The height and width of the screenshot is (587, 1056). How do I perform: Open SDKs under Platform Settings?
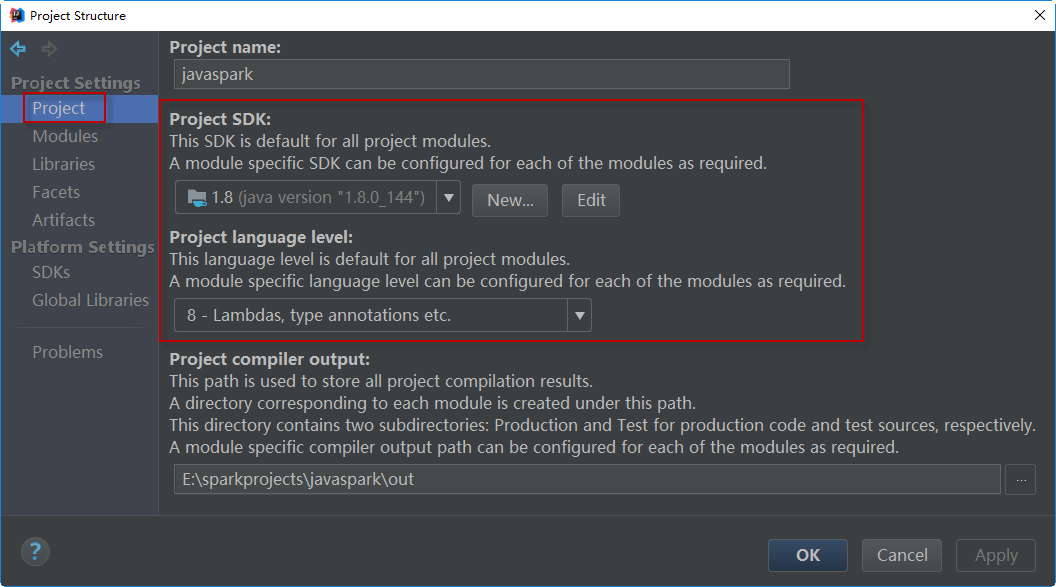click(x=51, y=272)
